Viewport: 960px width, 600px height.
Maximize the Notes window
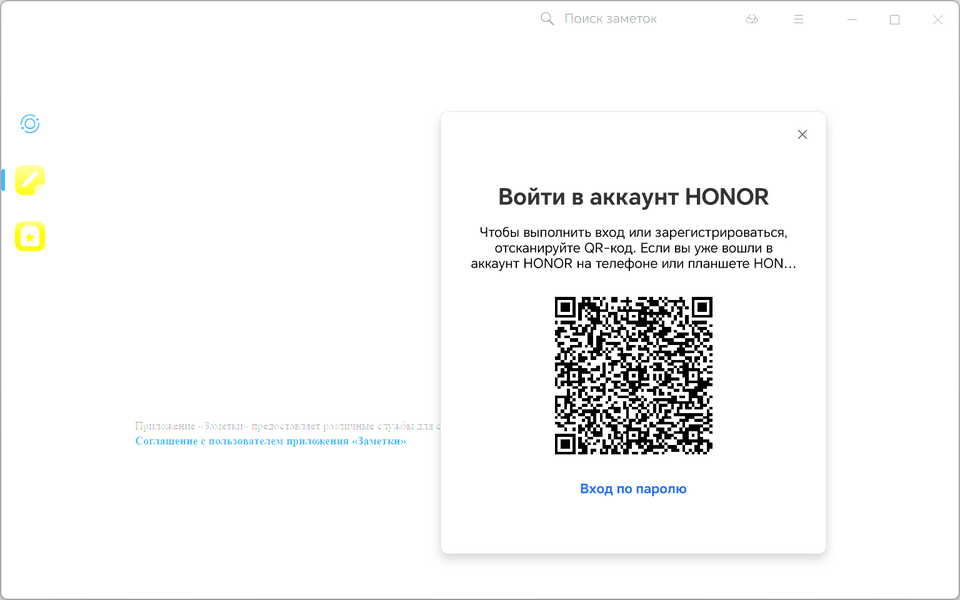point(894,20)
